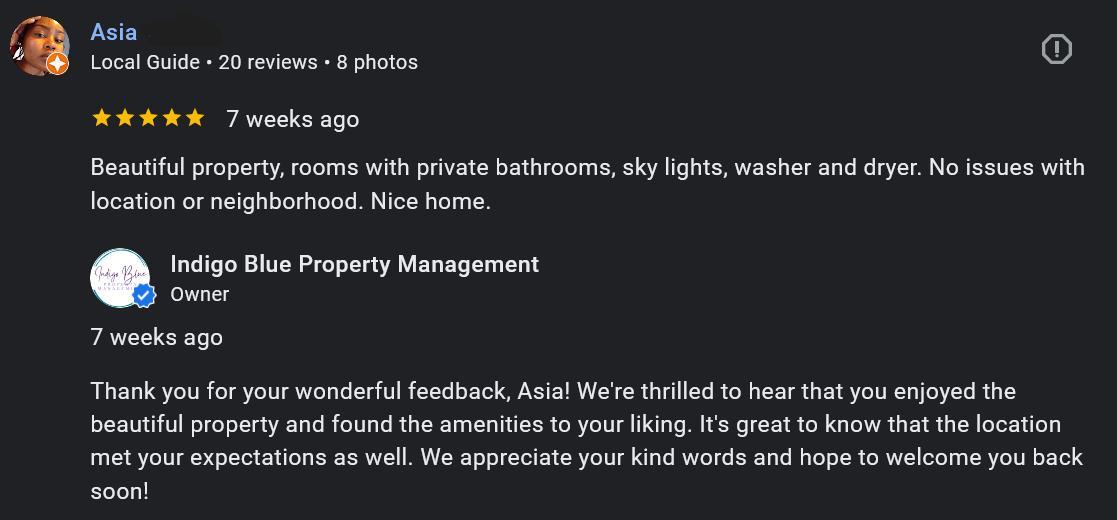Open the reviewer name Asia

[114, 32]
